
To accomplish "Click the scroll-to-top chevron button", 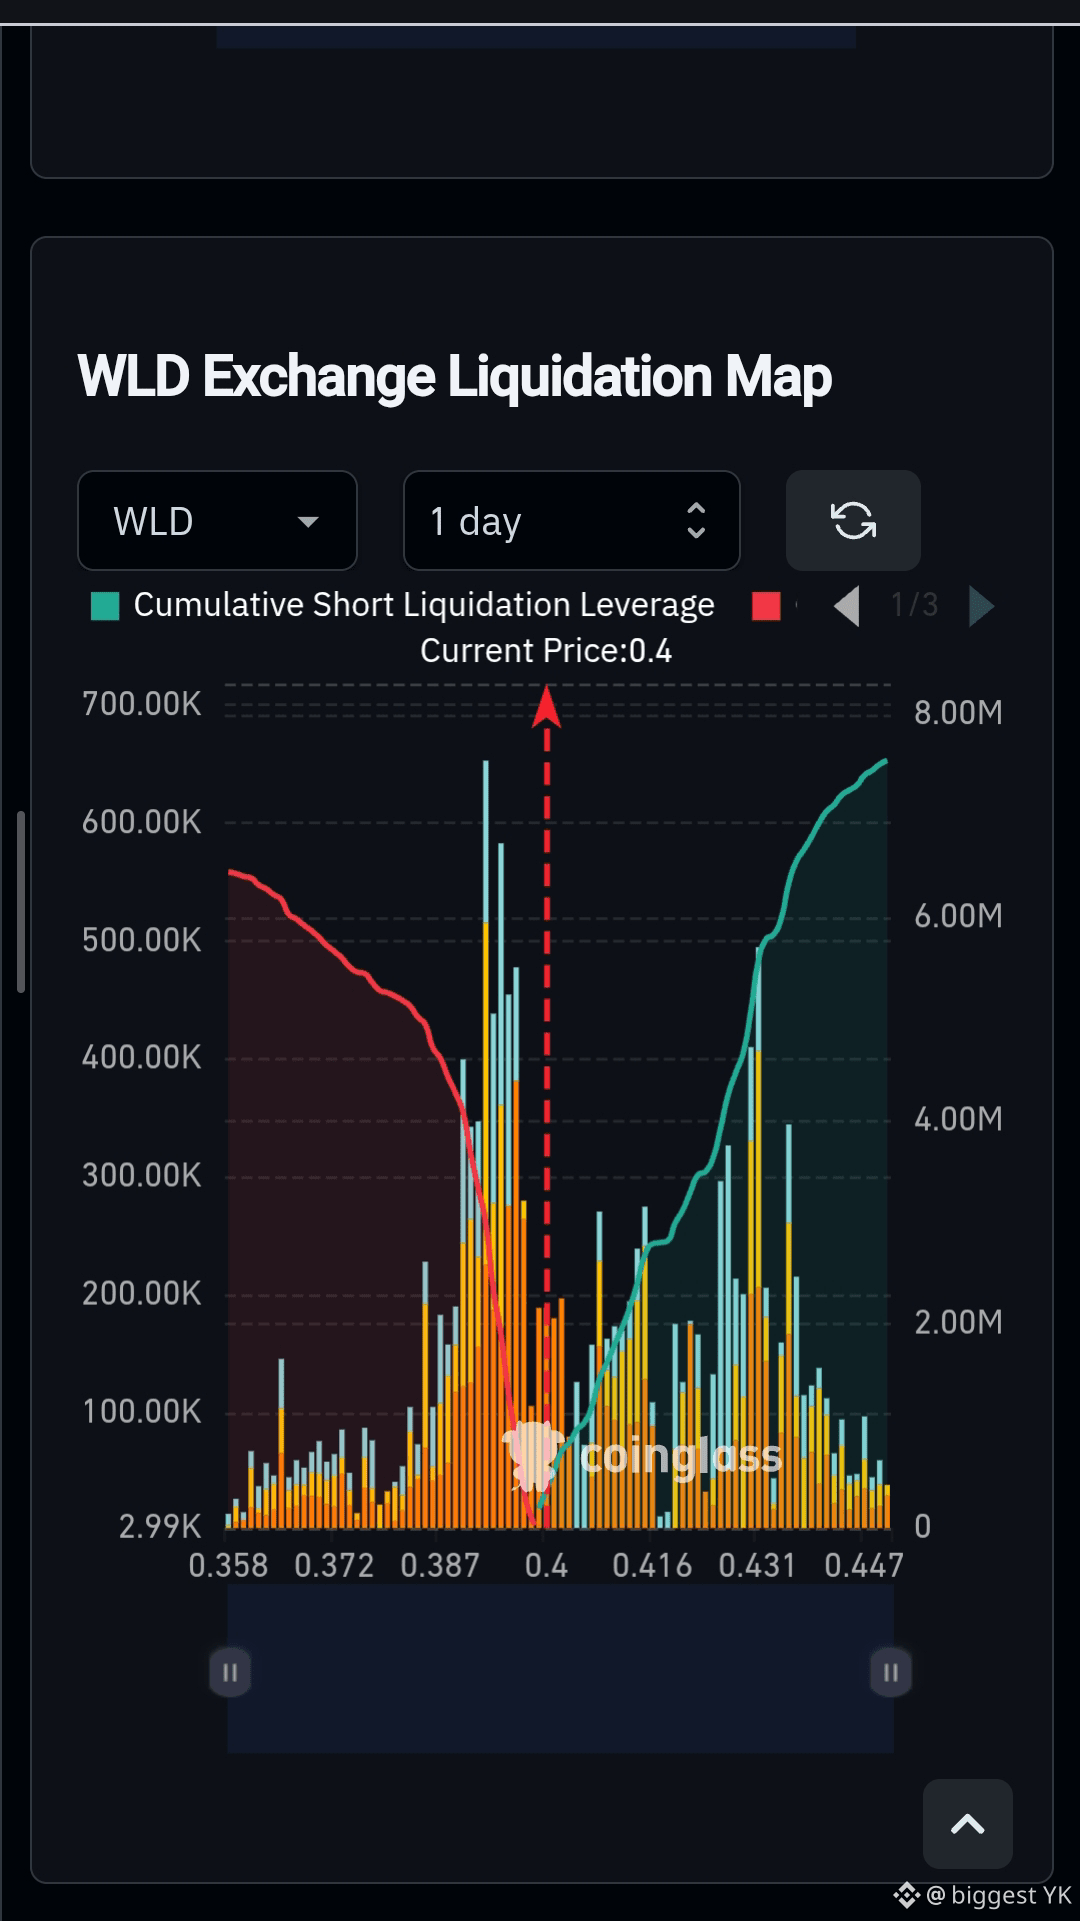I will pyautogui.click(x=967, y=1824).
